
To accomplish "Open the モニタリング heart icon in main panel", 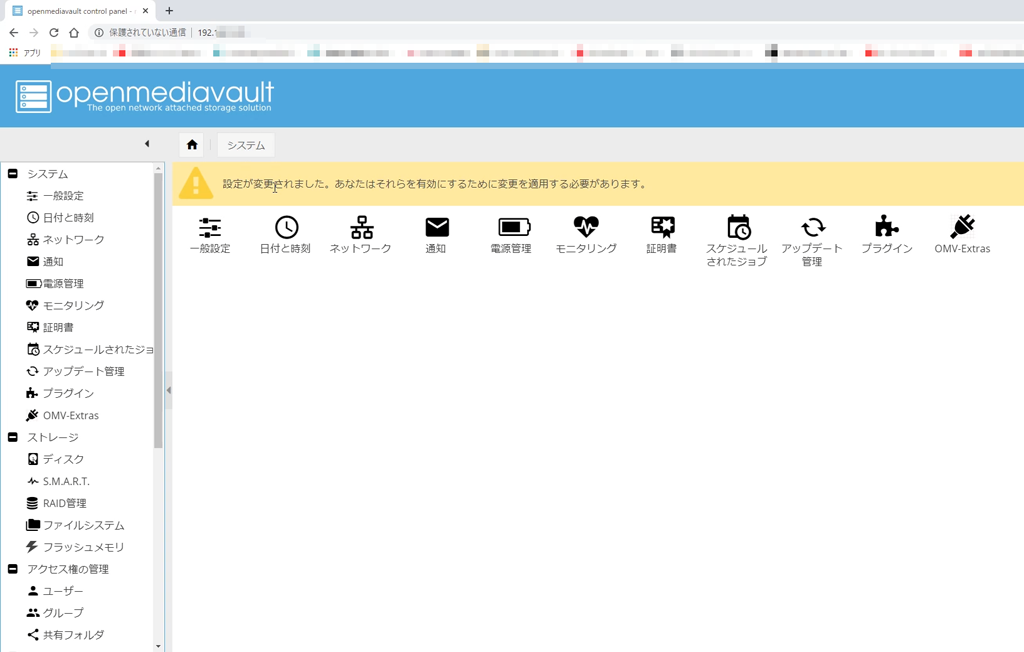I will 586,228.
